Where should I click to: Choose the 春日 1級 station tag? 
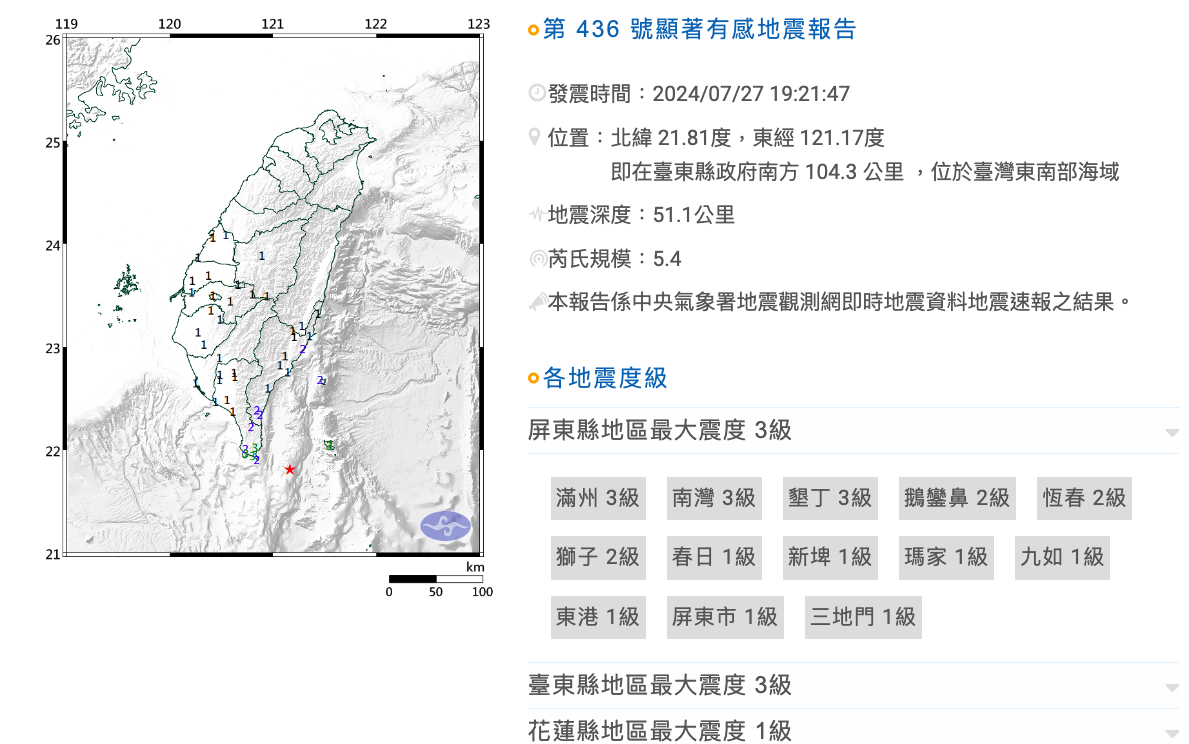click(x=714, y=557)
